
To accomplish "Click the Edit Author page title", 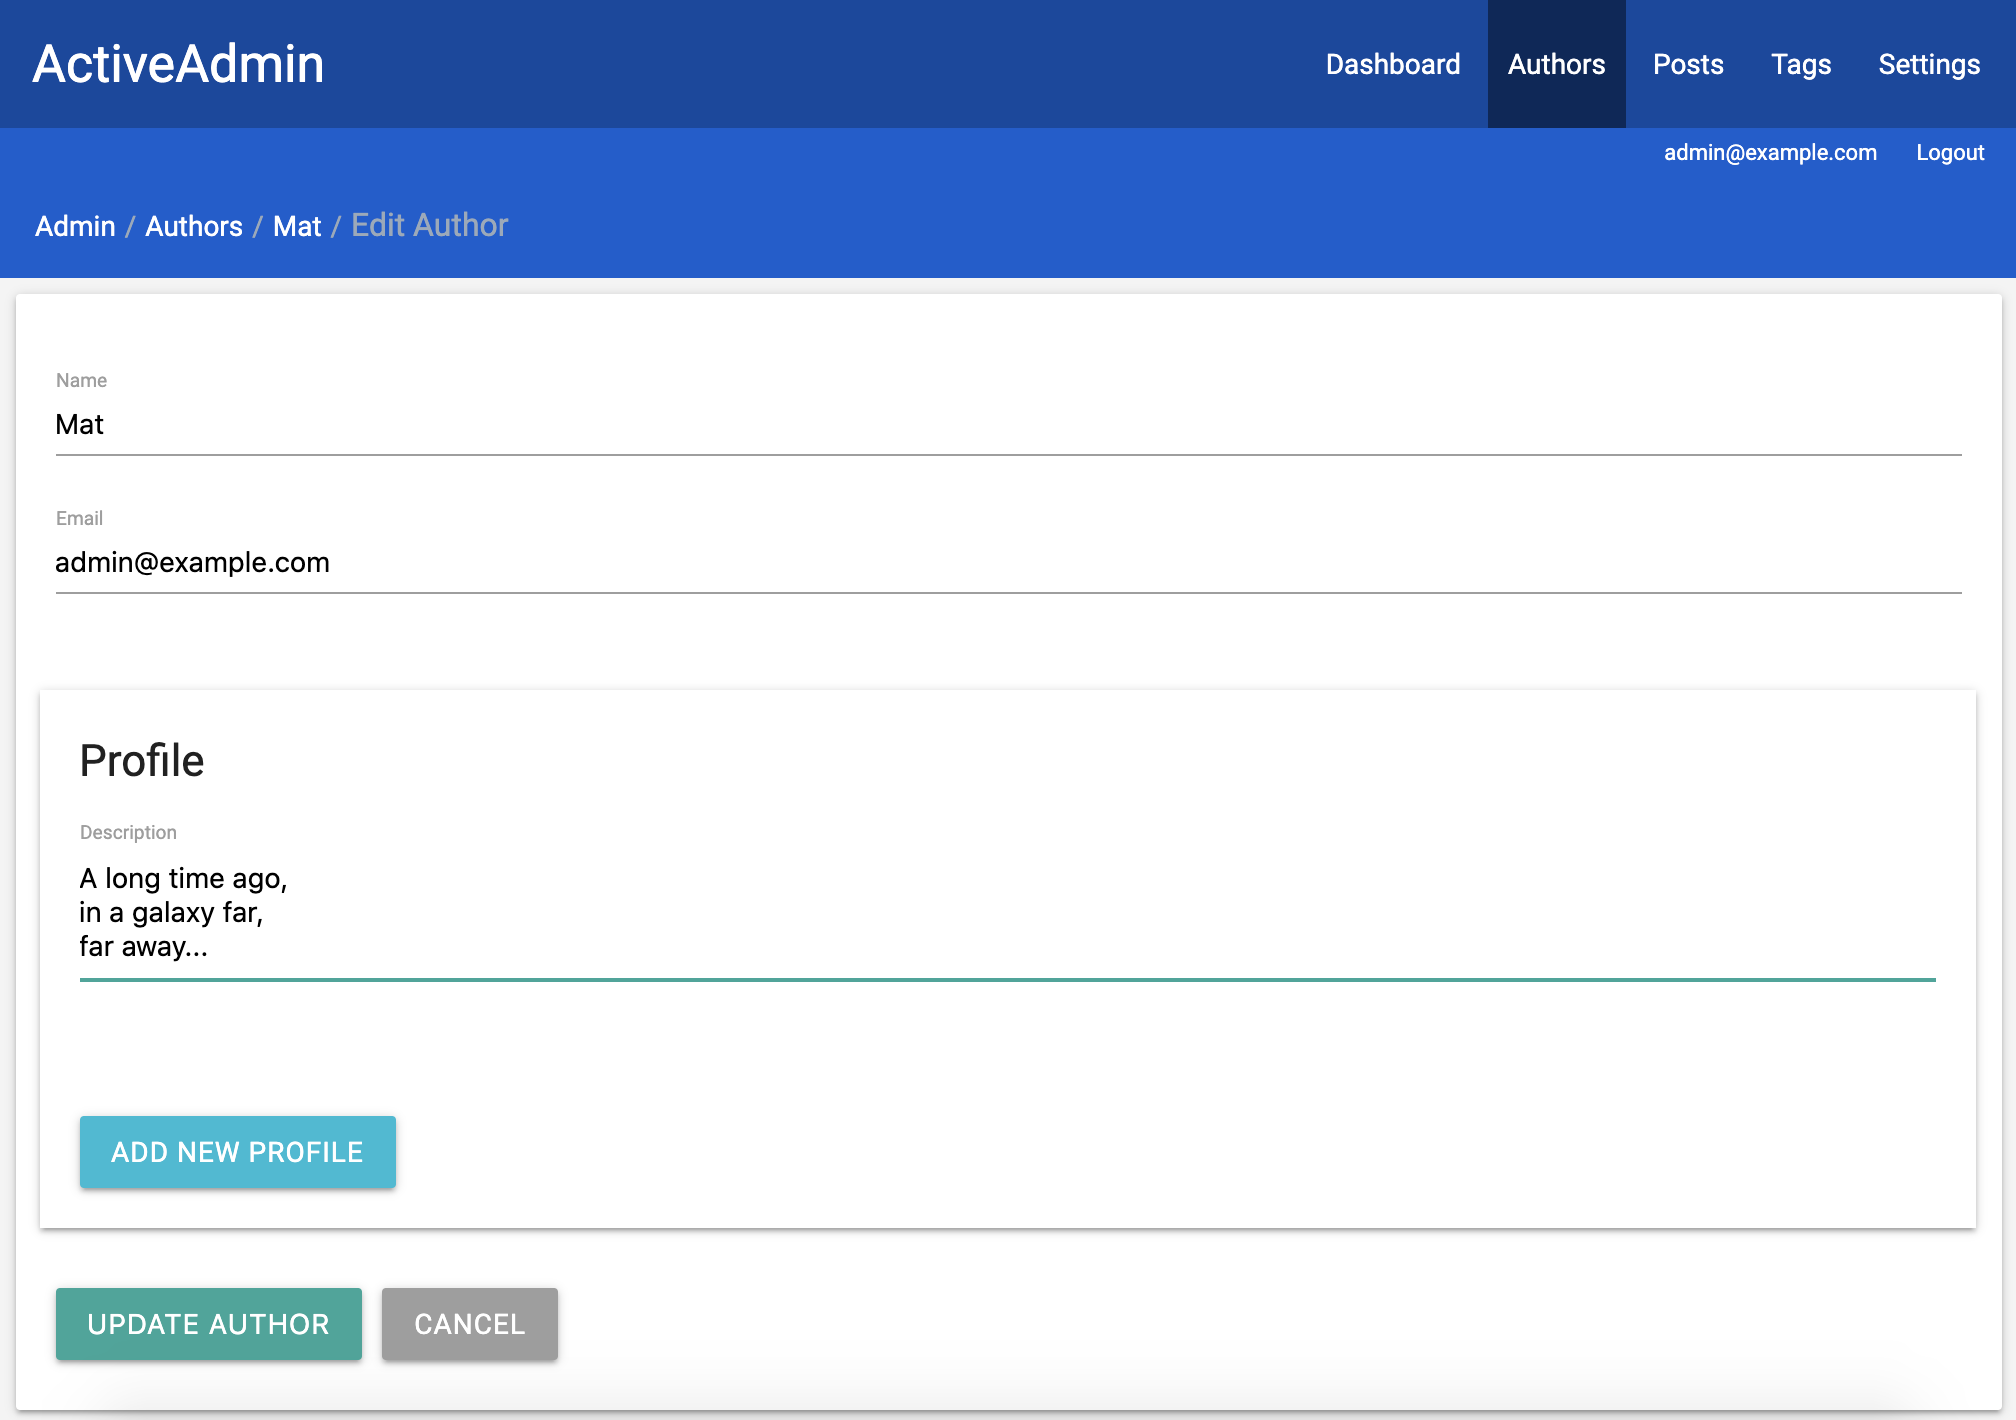I will 429,225.
